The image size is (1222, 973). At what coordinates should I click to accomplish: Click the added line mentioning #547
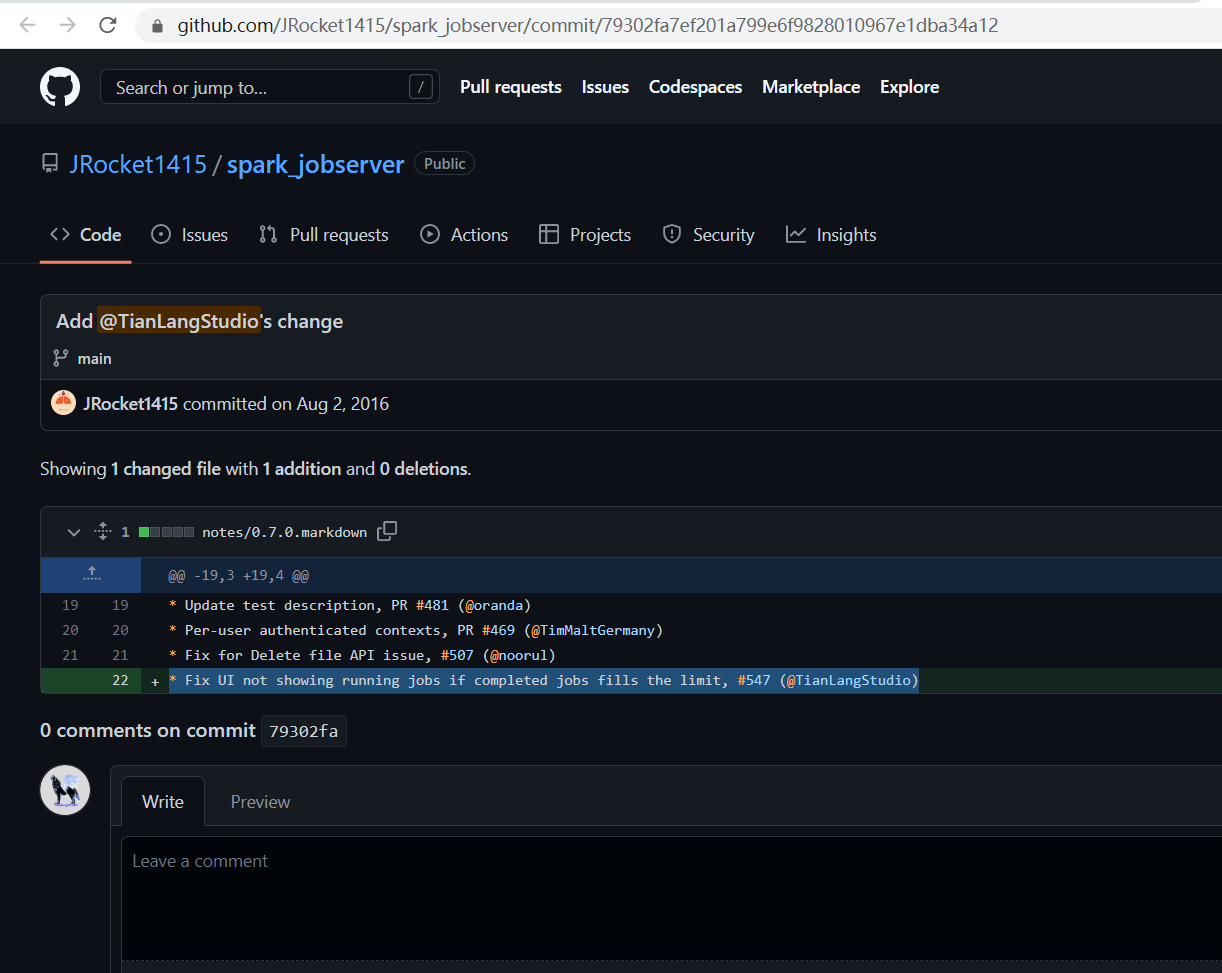(543, 680)
